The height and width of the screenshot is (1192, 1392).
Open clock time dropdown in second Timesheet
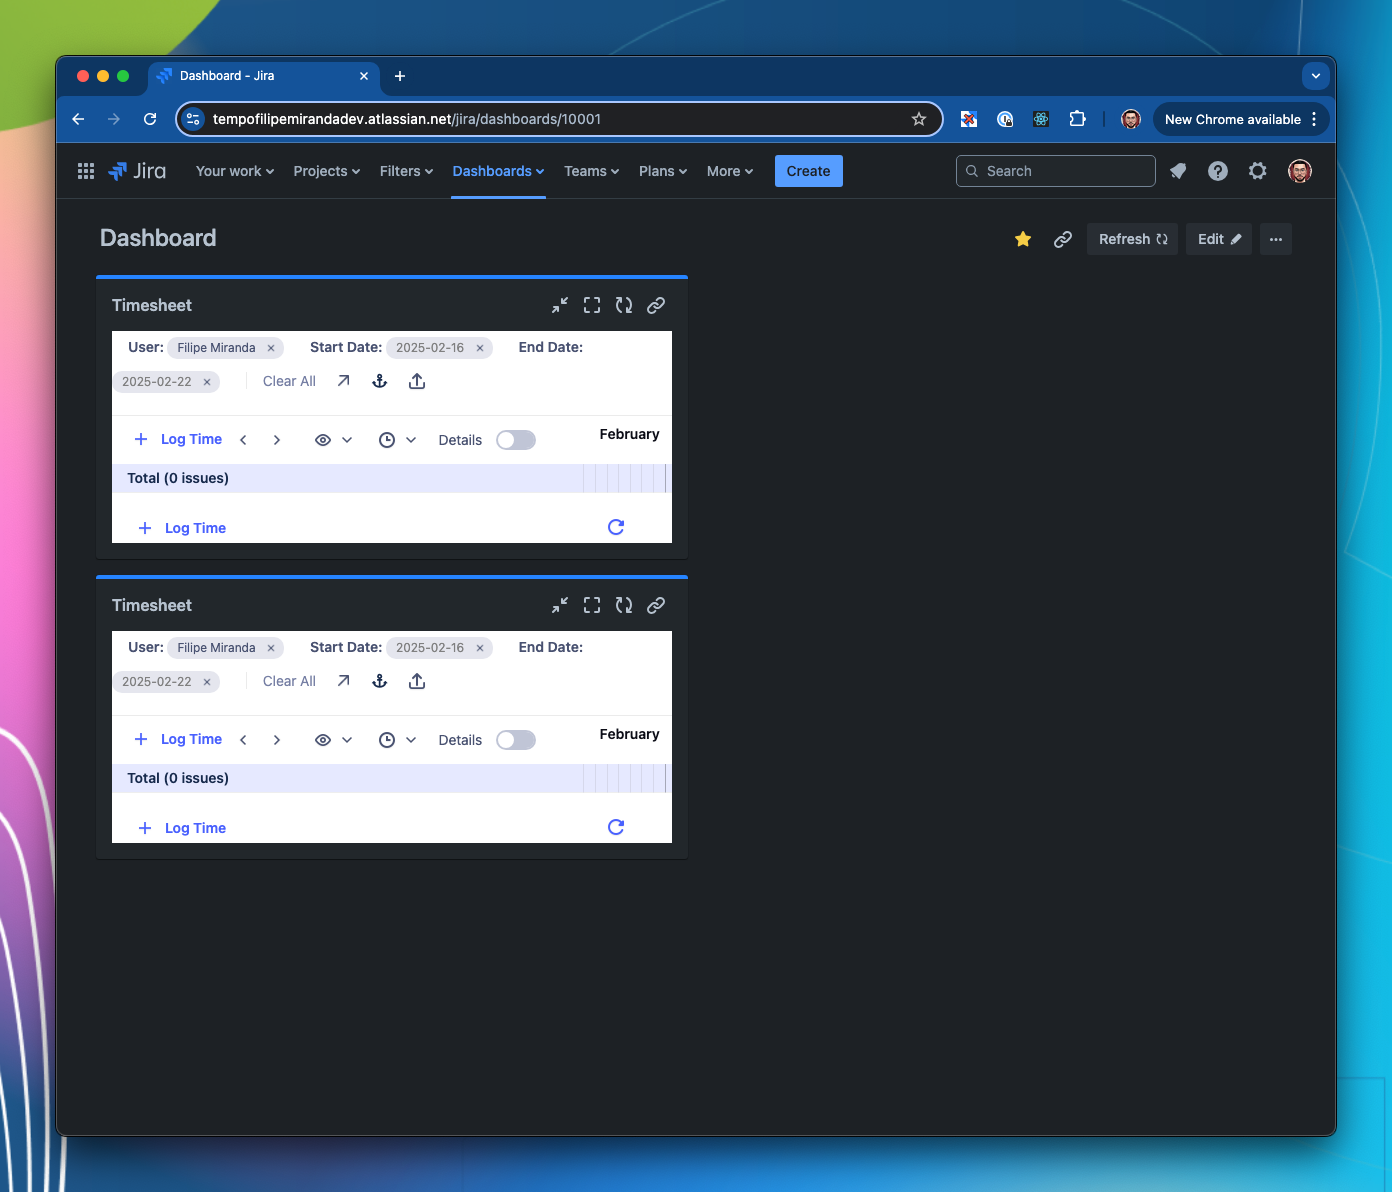pos(398,740)
